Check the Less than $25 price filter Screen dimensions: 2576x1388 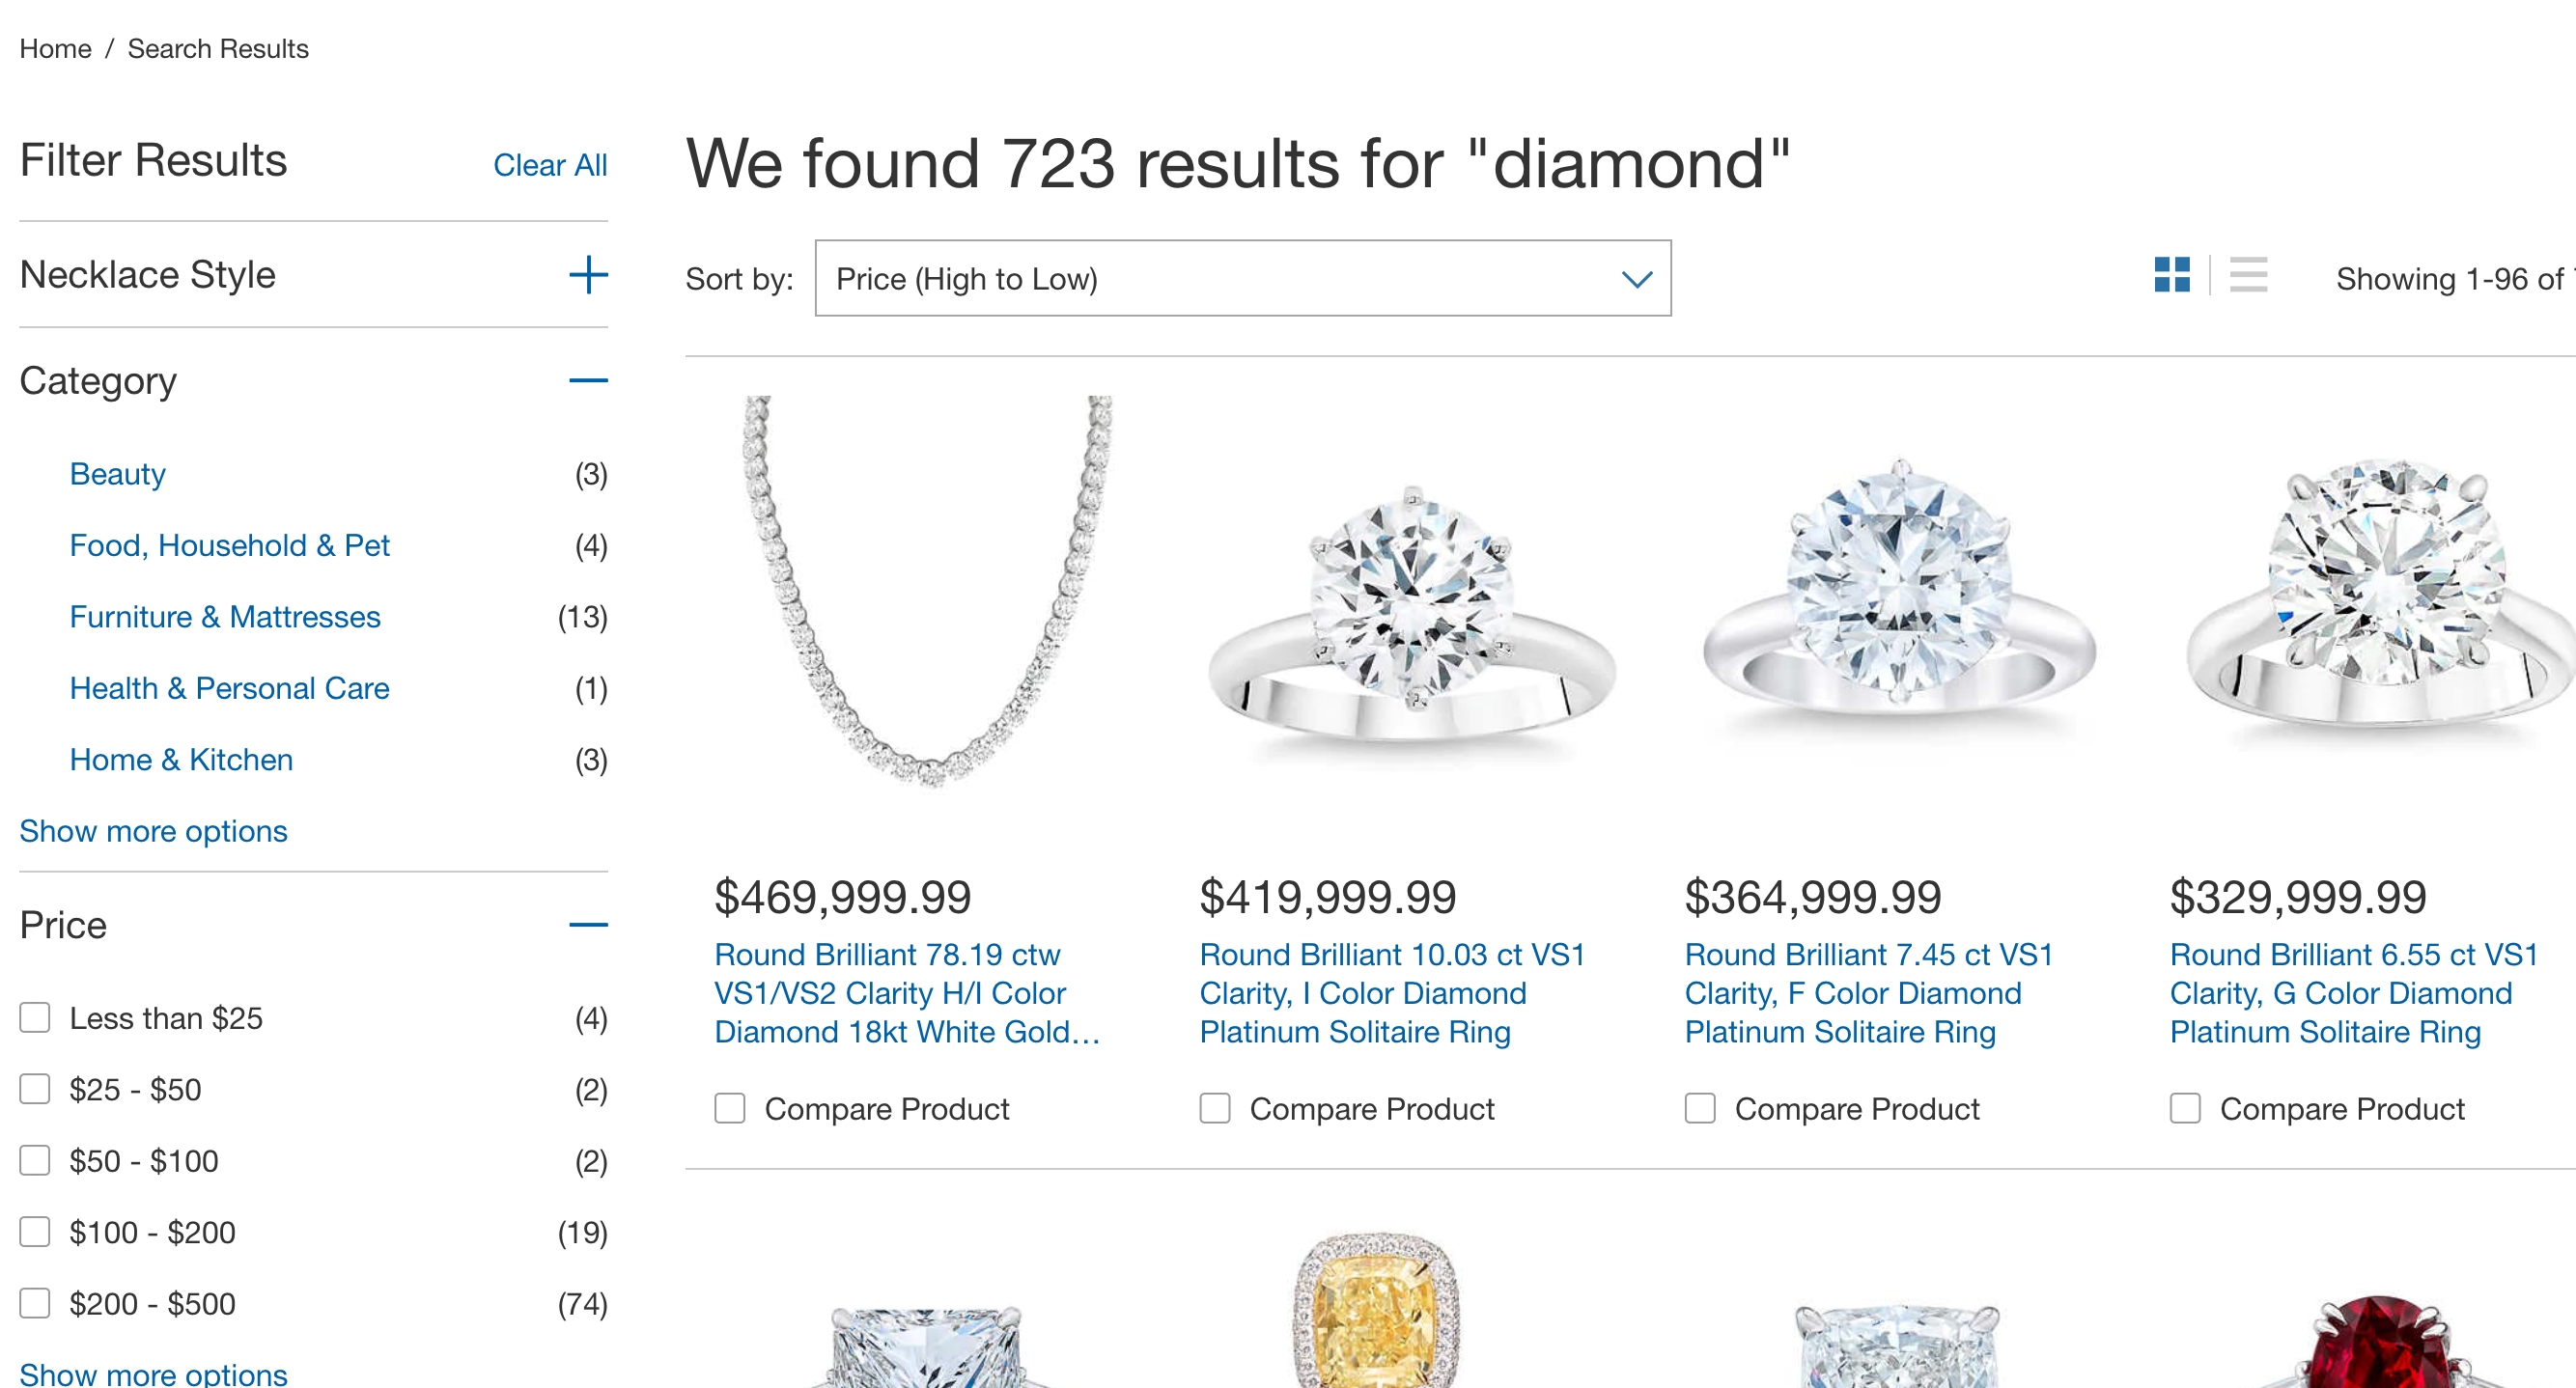[x=35, y=1017]
